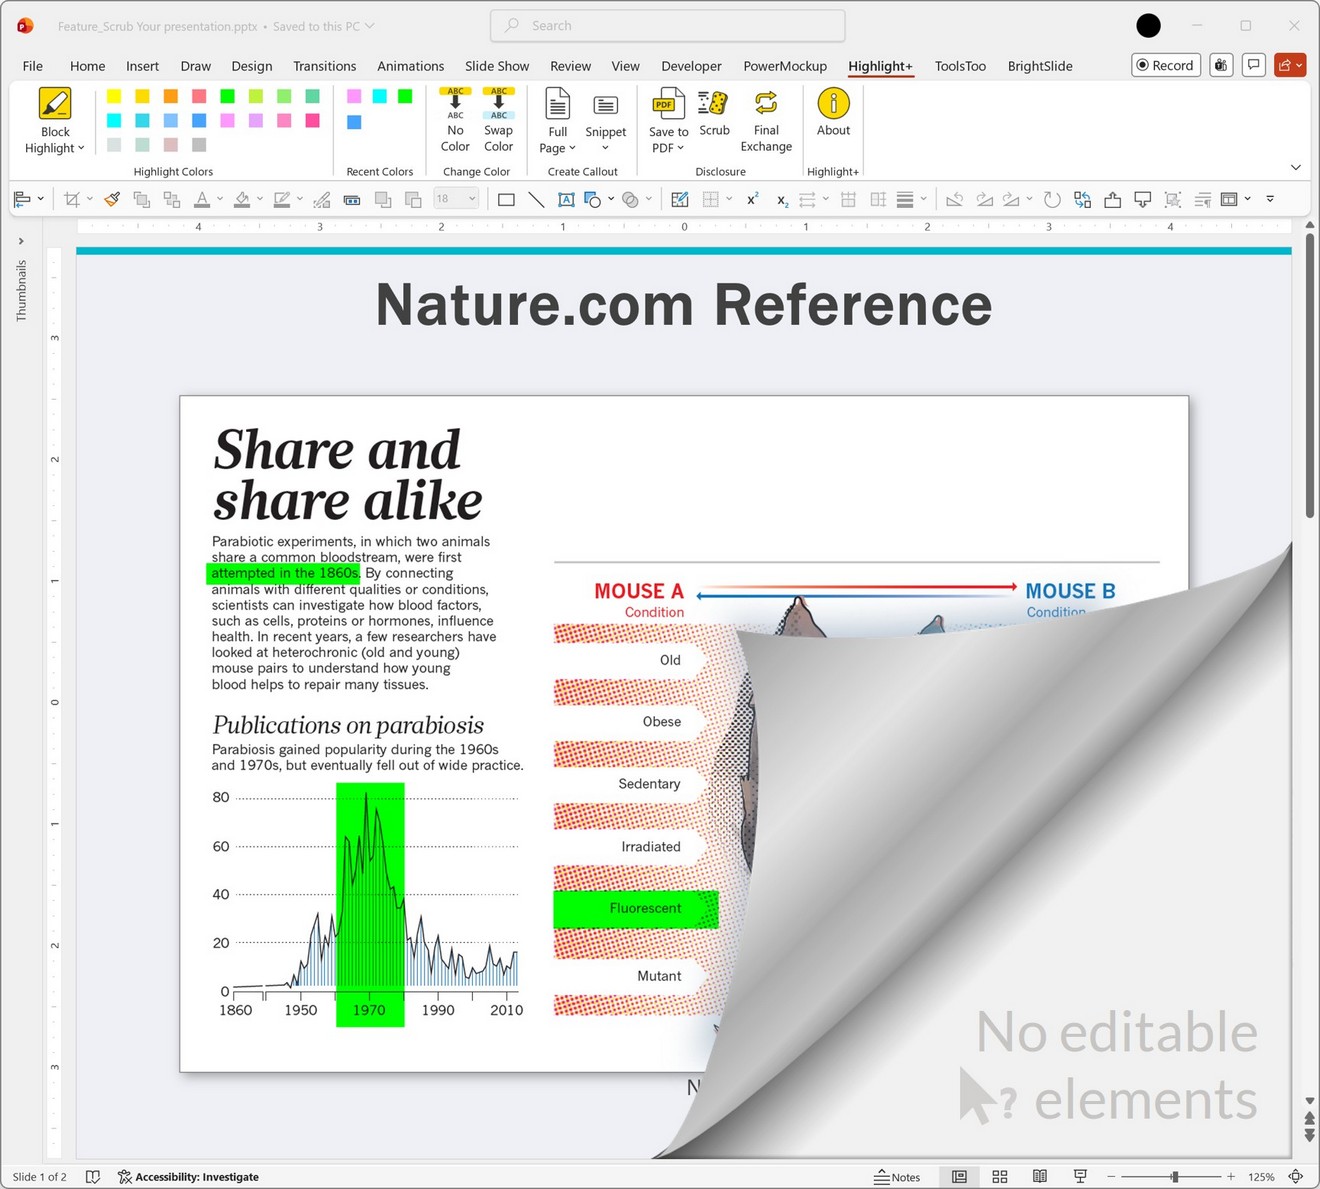This screenshot has width=1320, height=1189.
Task: Switch to Slide Sorter view
Action: pos(1000,1177)
